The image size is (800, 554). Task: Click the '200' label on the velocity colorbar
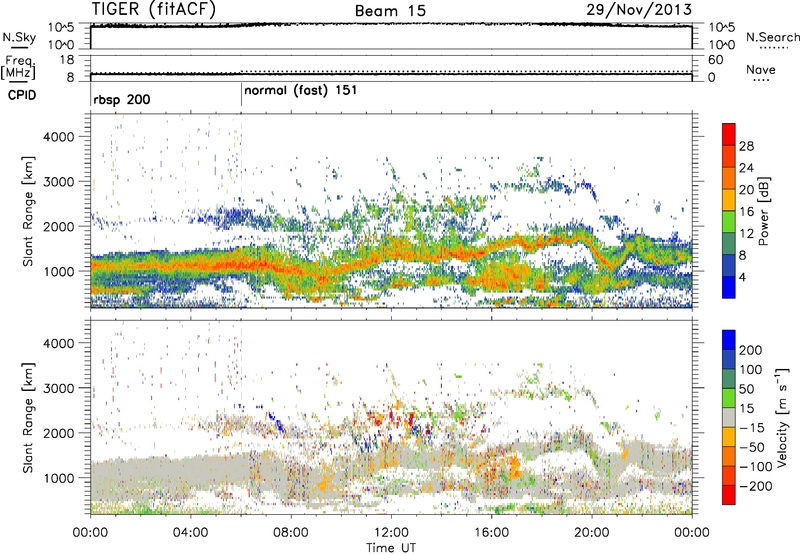[751, 350]
